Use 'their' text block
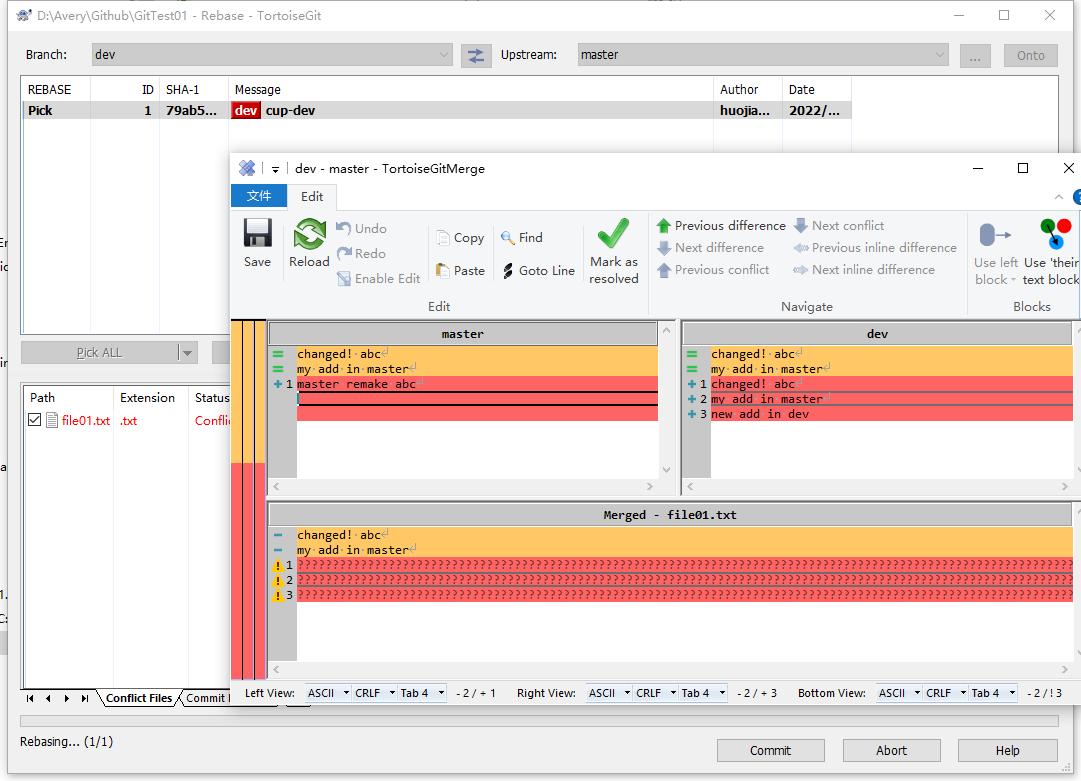This screenshot has height=781, width=1081. pos(1052,252)
